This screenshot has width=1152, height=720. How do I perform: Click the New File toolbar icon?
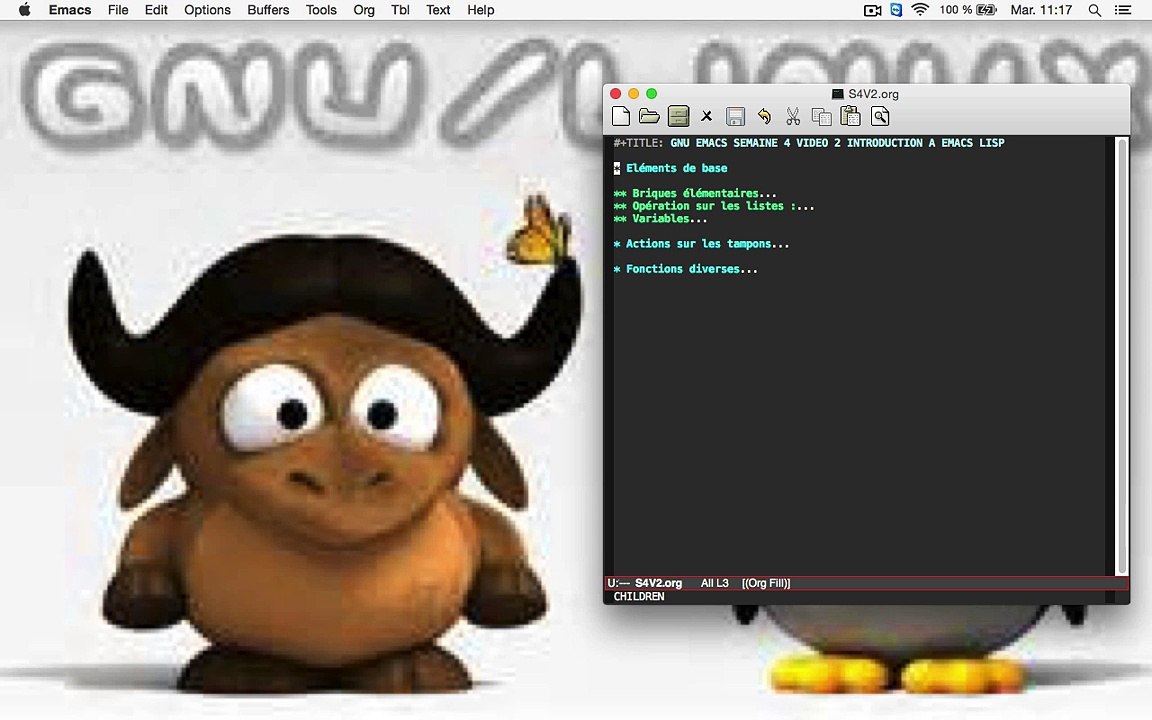click(621, 116)
